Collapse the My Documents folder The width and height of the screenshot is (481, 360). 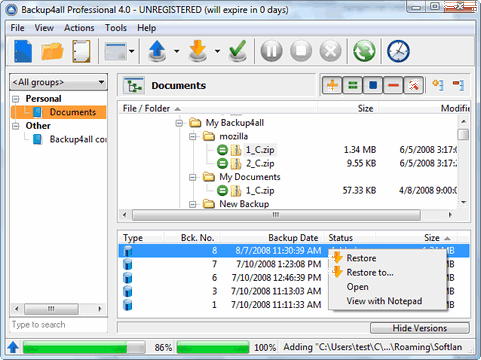coord(193,177)
